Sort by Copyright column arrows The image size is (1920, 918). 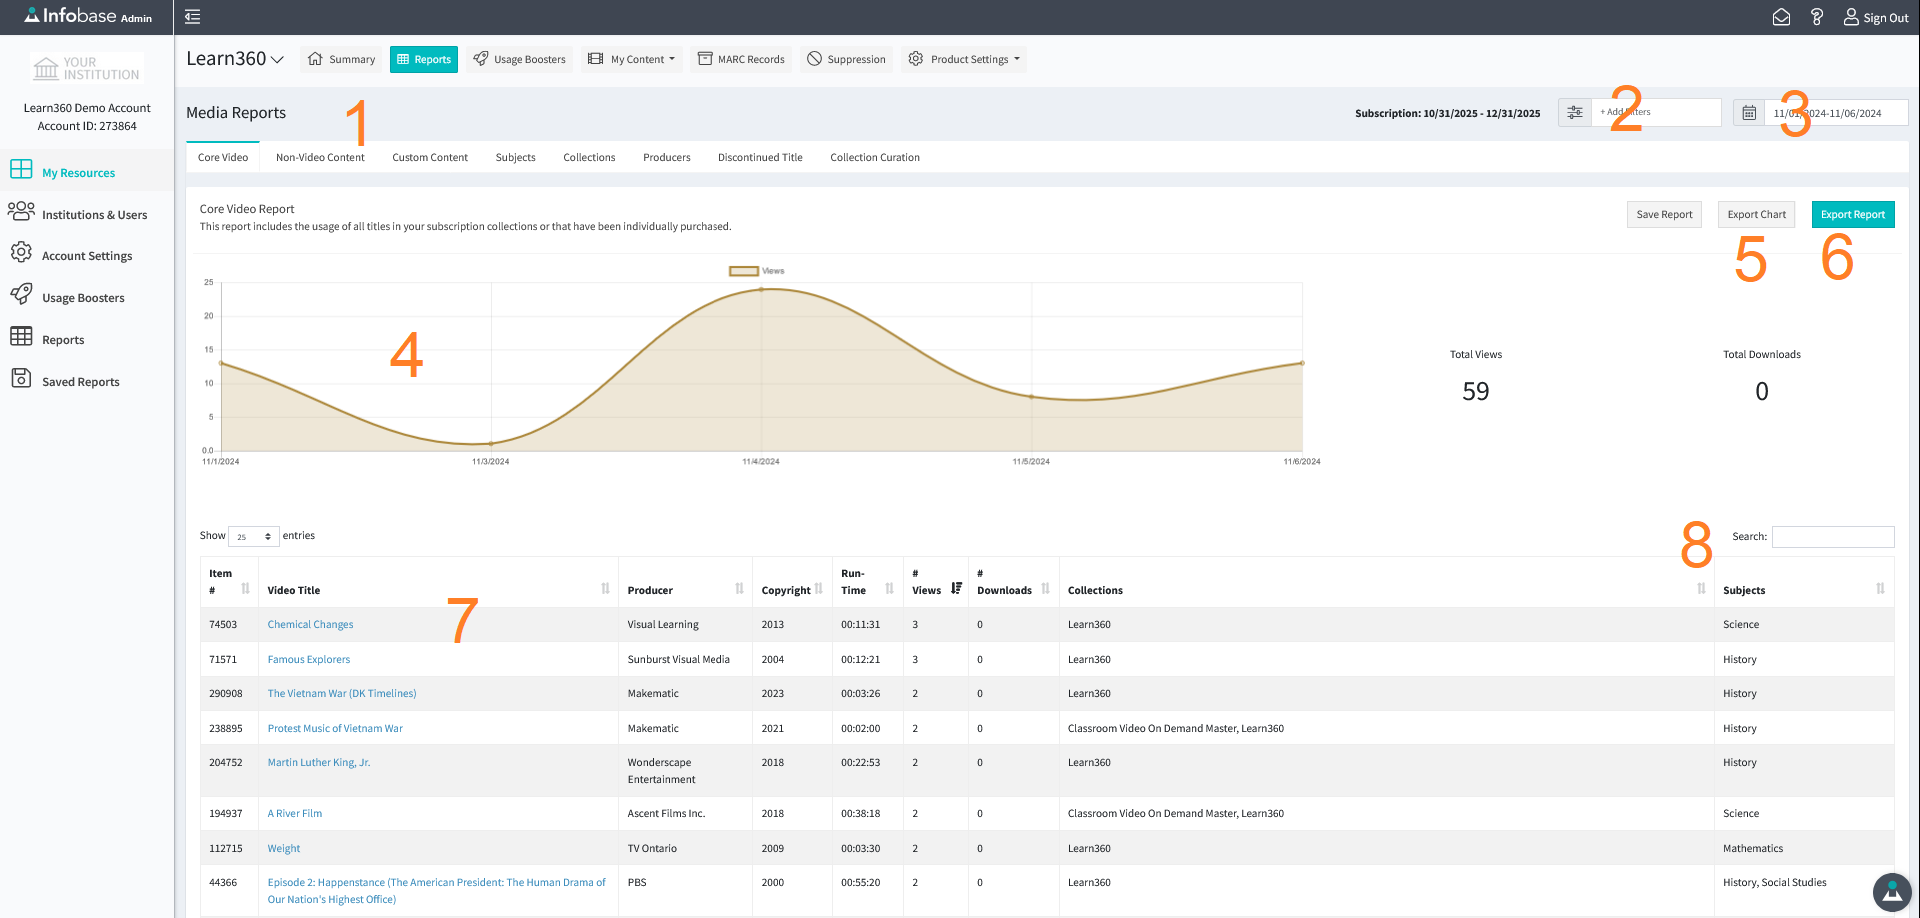click(818, 589)
